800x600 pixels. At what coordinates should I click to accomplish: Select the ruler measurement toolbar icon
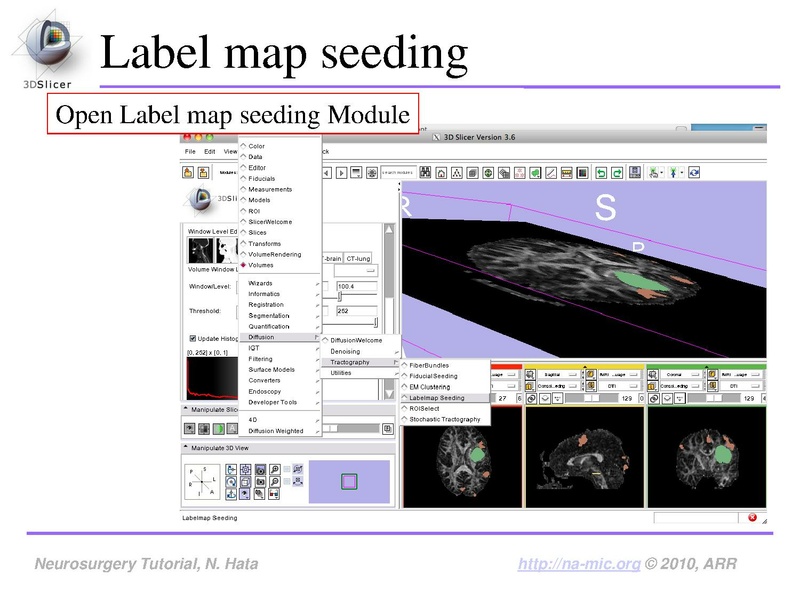pyautogui.click(x=550, y=173)
